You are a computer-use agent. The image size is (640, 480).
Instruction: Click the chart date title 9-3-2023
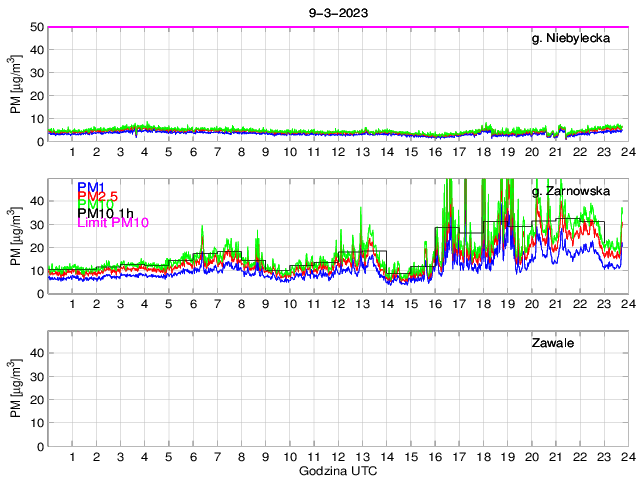(335, 13)
